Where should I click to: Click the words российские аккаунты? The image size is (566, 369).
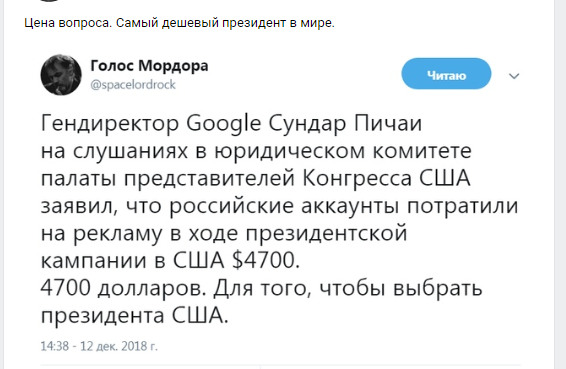[284, 207]
